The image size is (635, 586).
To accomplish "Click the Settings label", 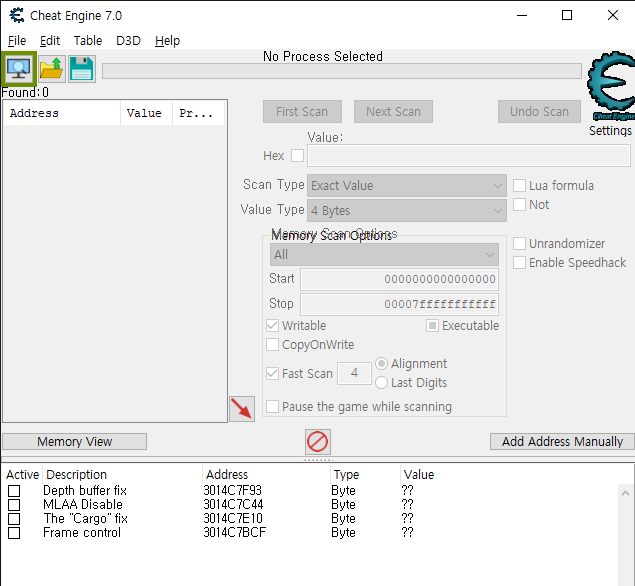I will [x=610, y=130].
